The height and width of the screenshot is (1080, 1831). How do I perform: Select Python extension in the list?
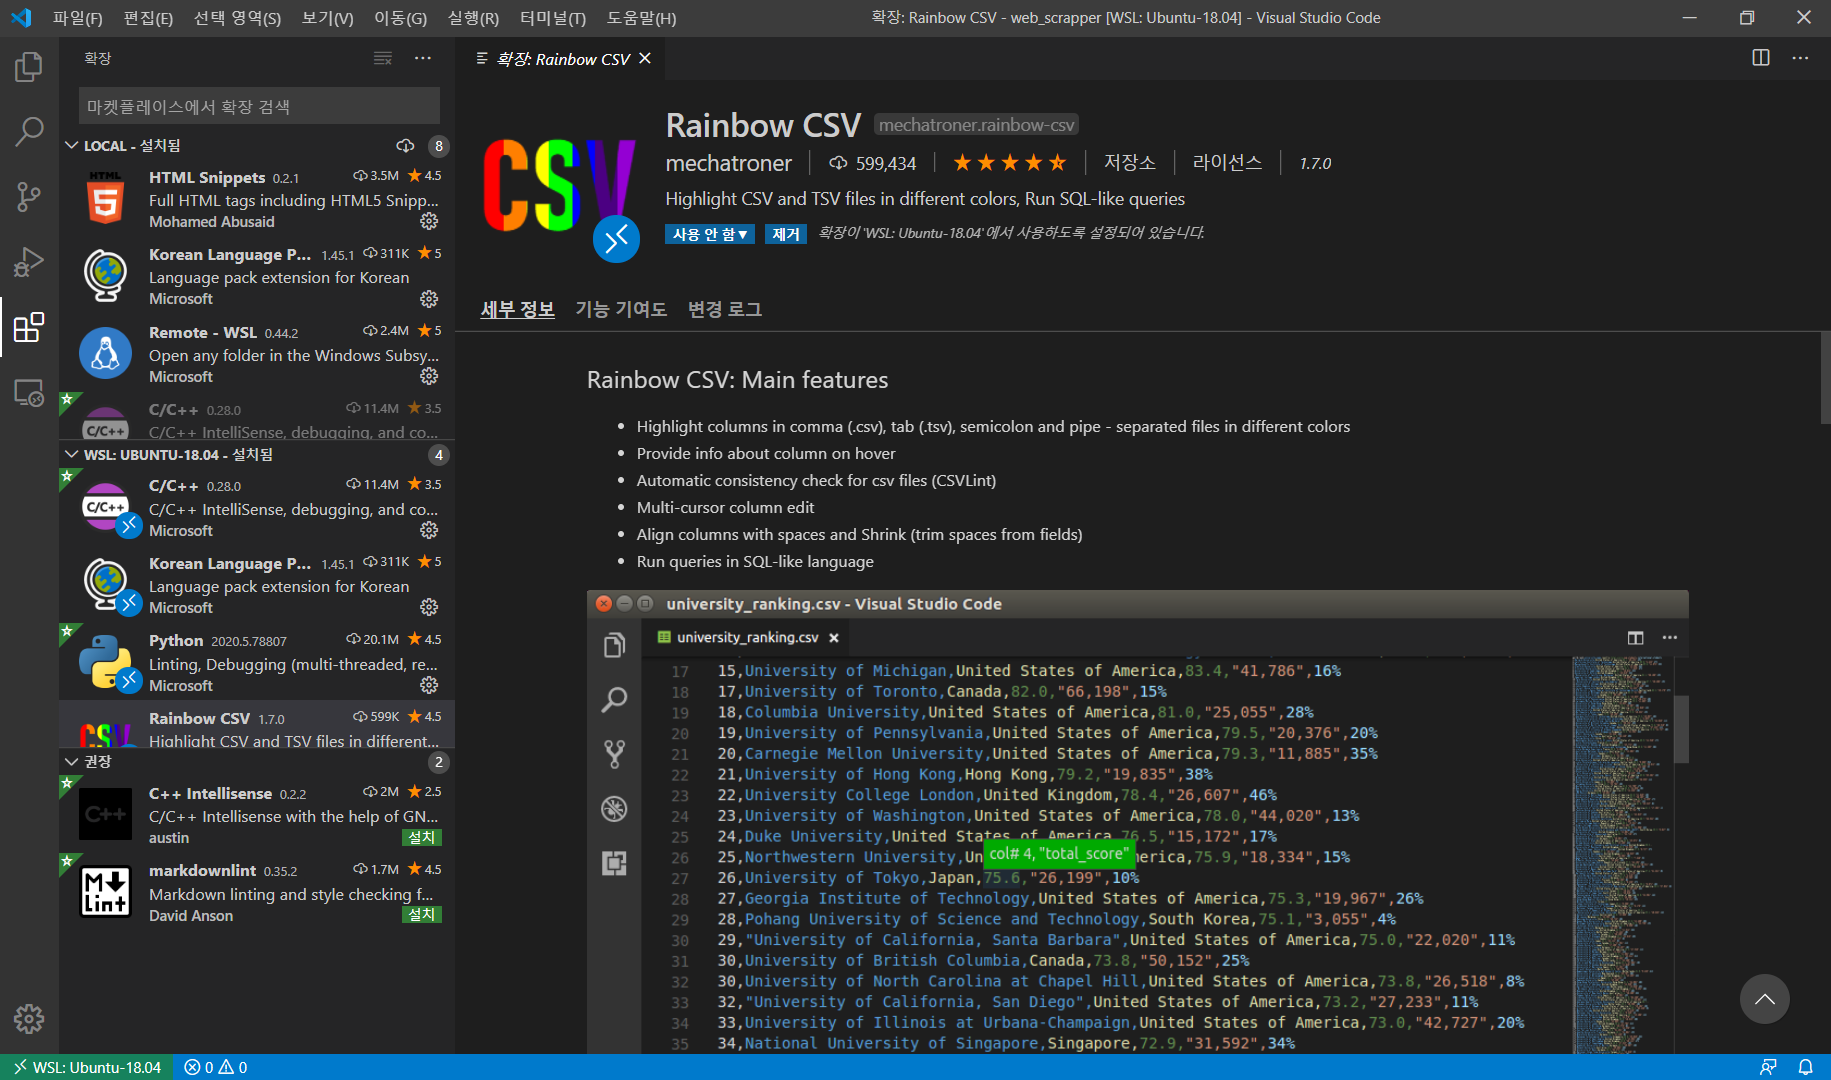(x=257, y=662)
